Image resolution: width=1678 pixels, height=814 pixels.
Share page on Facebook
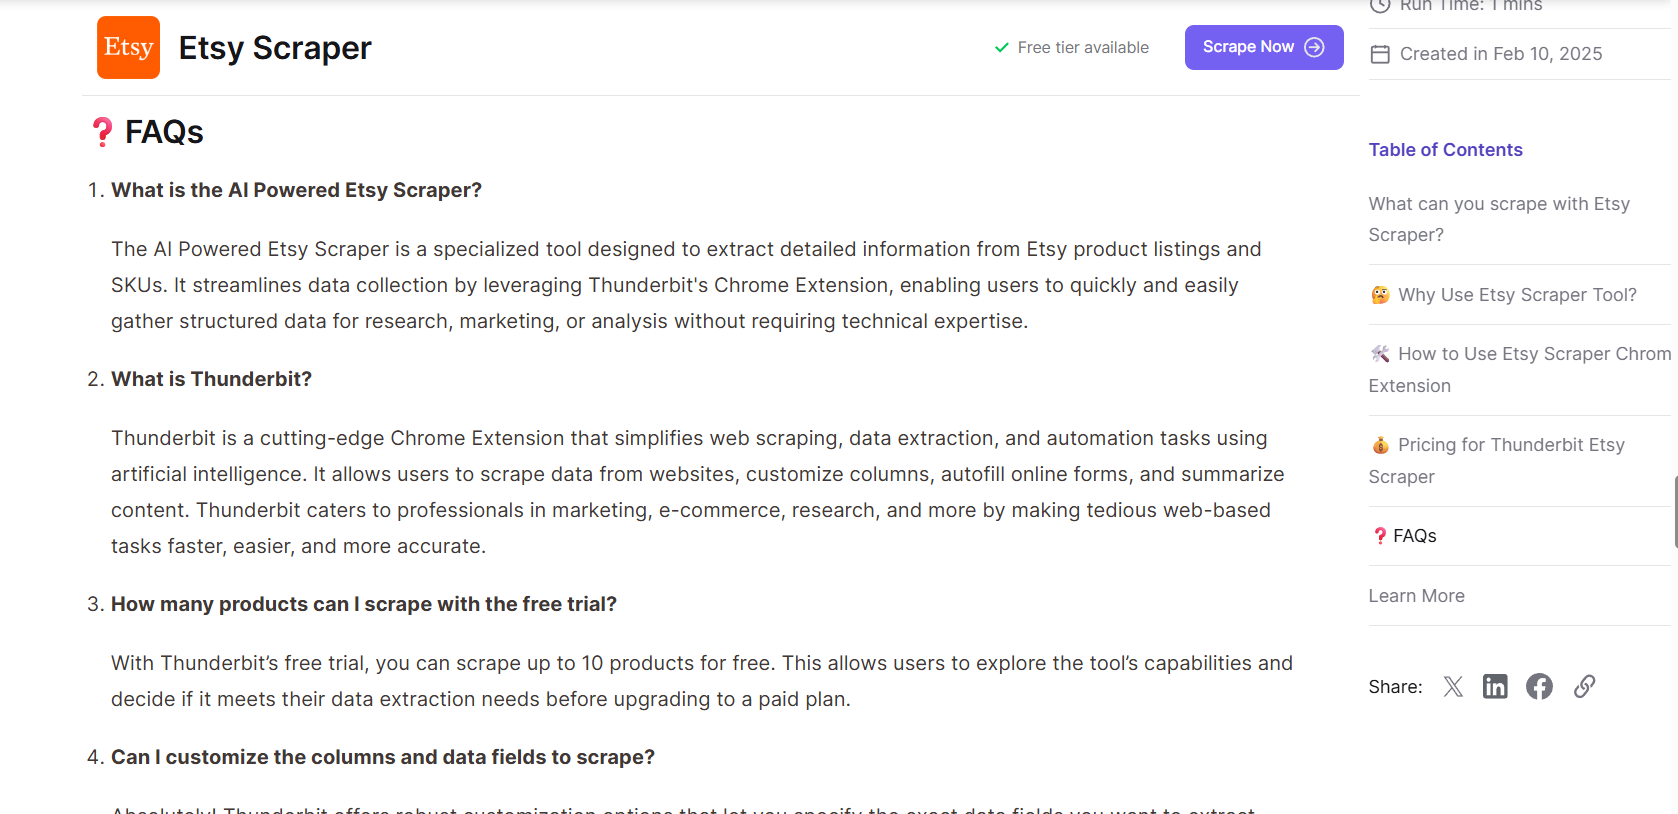tap(1539, 686)
